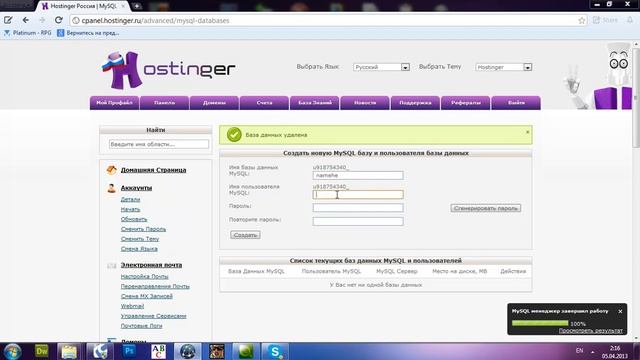Click the Accounts person icon in sidebar
Screen dimensions: 640x360
[x=111, y=188]
